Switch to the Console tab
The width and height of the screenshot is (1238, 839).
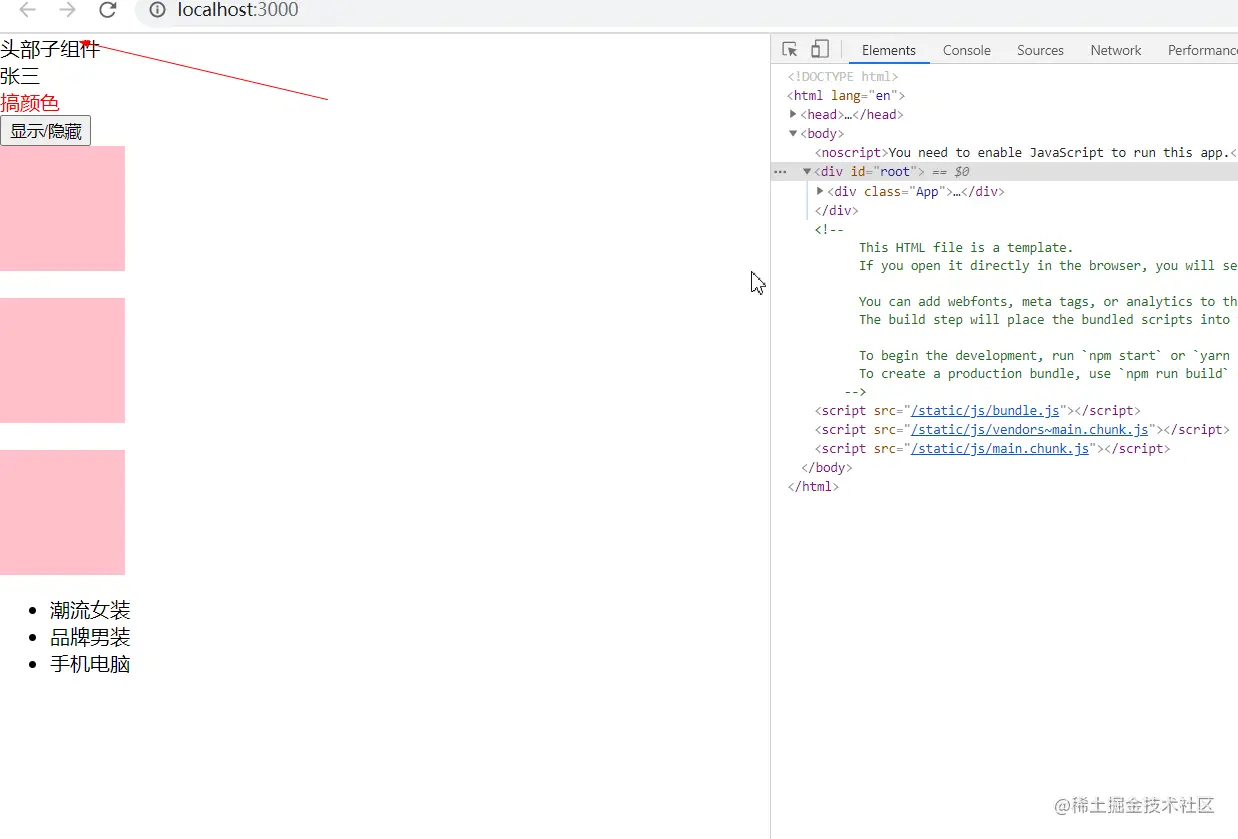click(x=967, y=50)
